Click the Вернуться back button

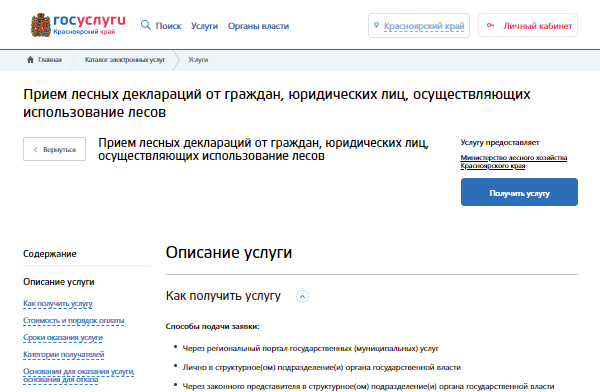(54, 149)
